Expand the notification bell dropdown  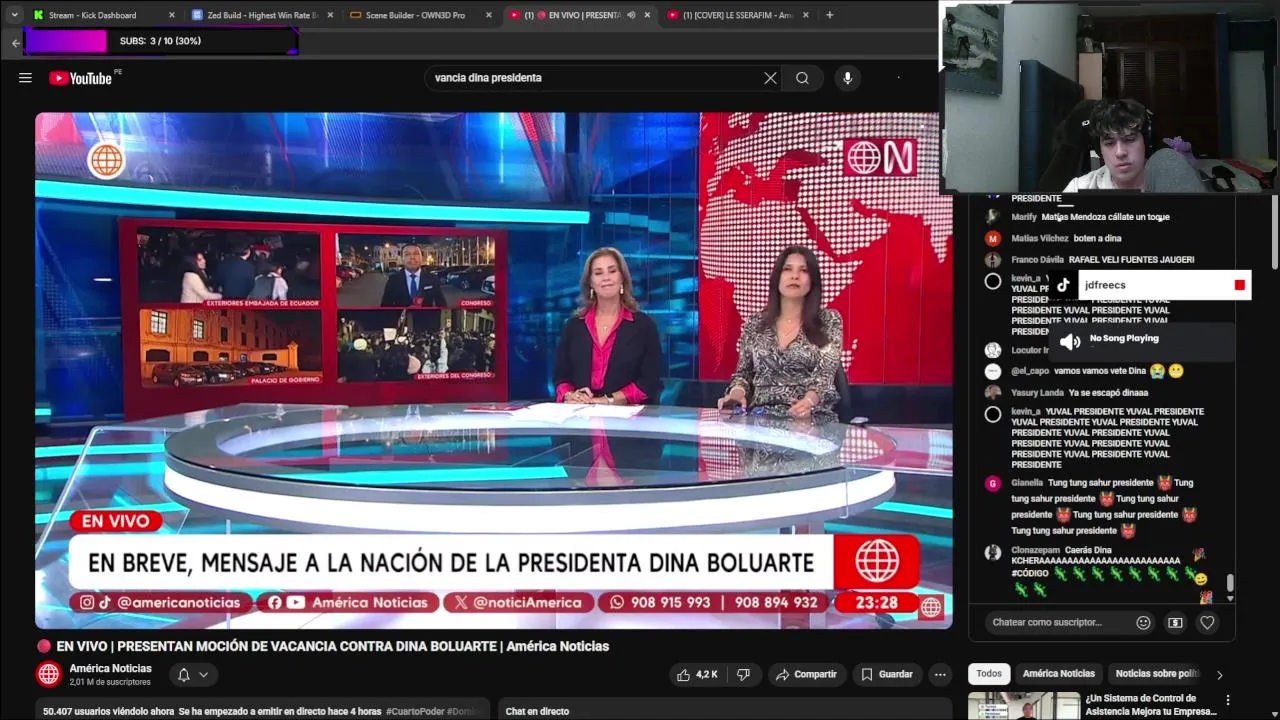tap(203, 674)
